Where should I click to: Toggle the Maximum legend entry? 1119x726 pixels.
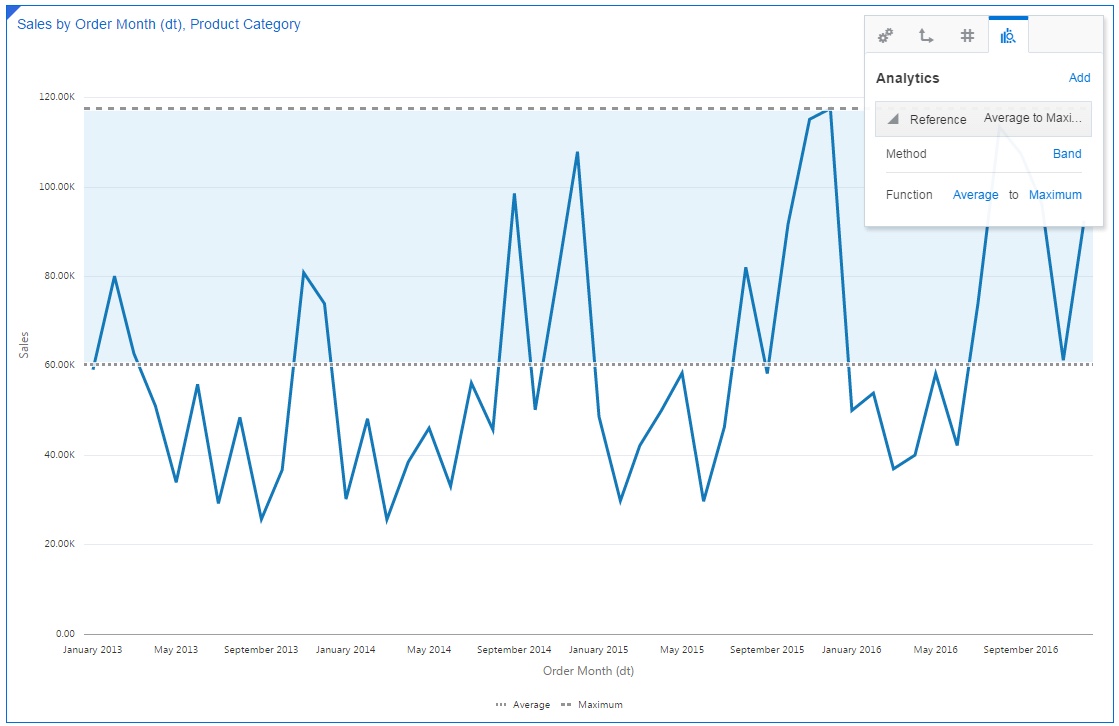coord(600,704)
